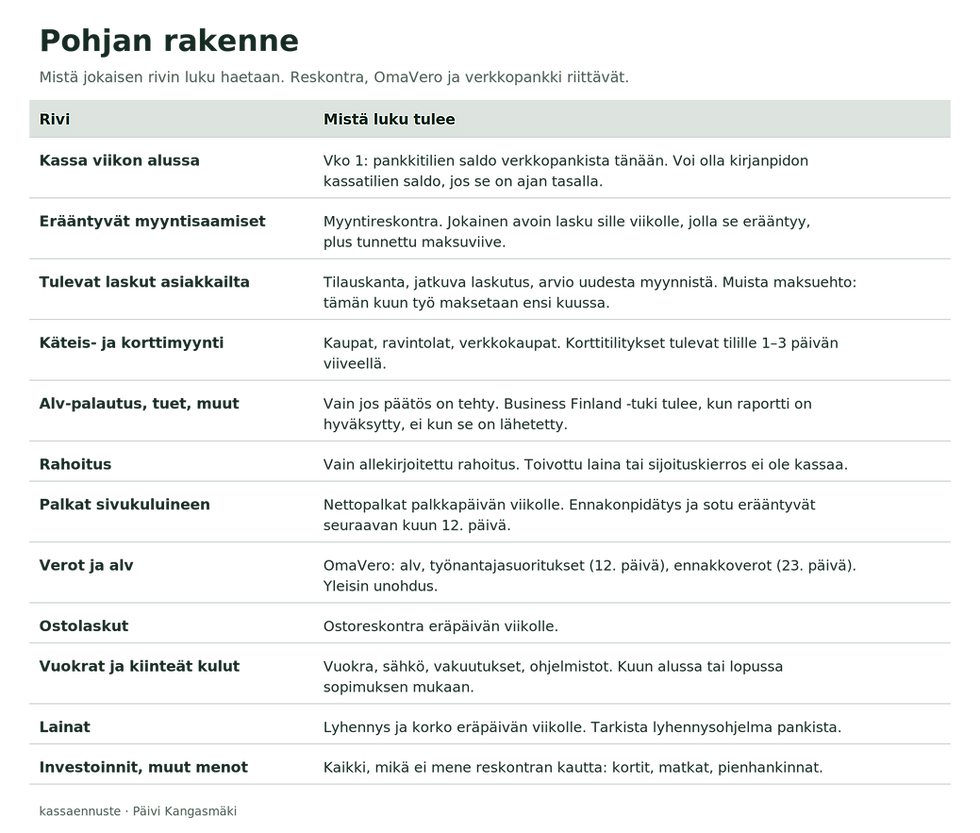Click the "Mistä luku tulee" column header
This screenshot has width=980, height=833.
pyautogui.click(x=389, y=119)
